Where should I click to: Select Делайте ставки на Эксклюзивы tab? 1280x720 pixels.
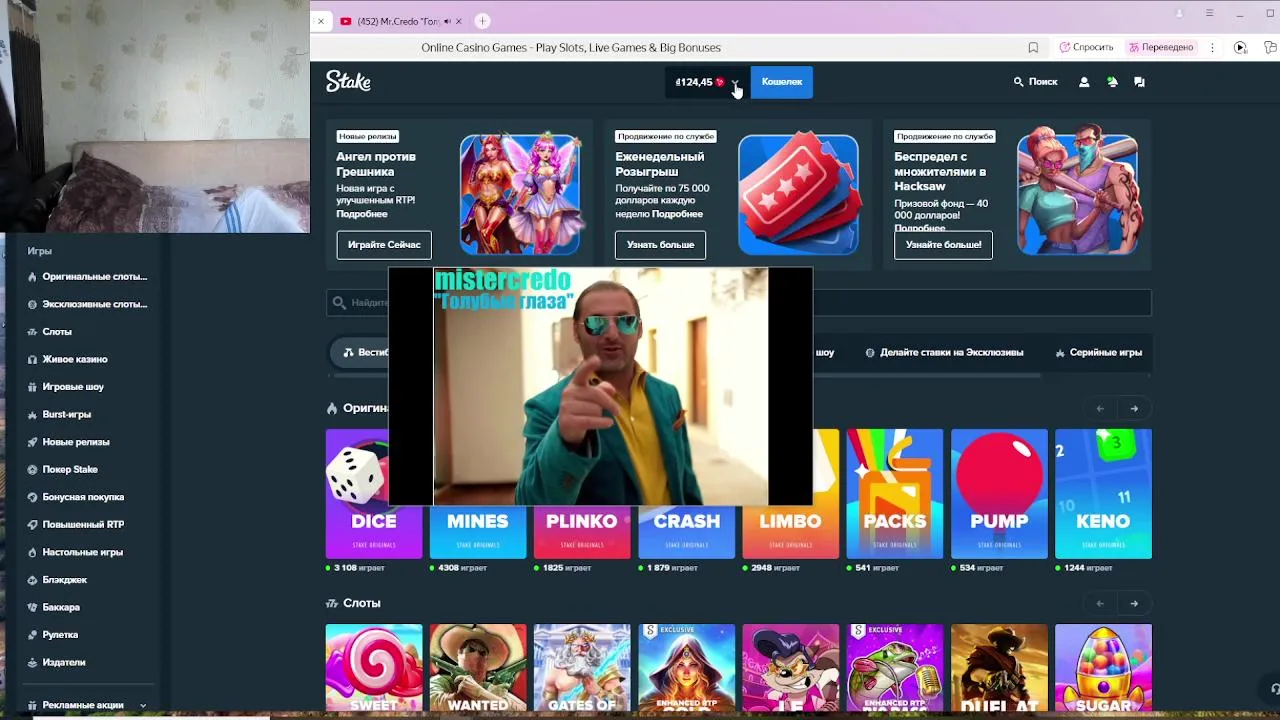[x=944, y=352]
